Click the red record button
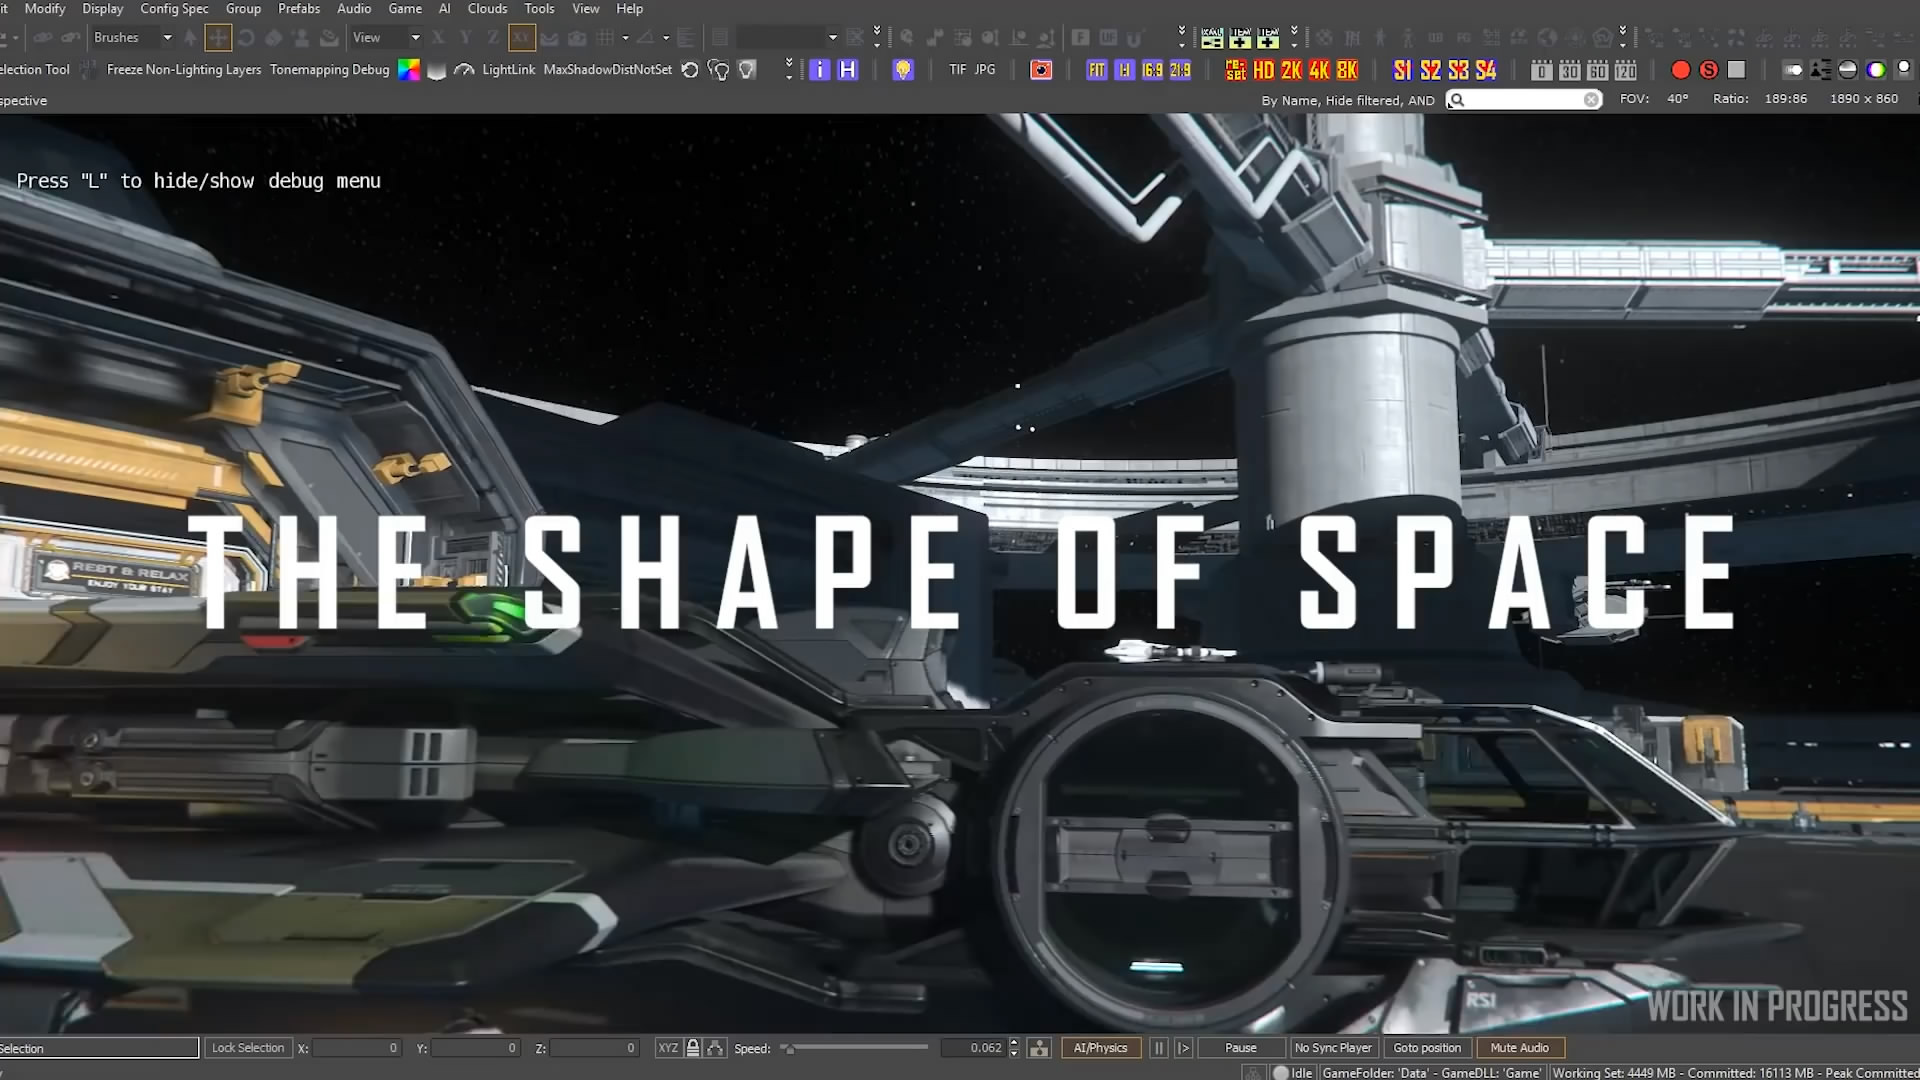This screenshot has height=1080, width=1920. (x=1681, y=69)
